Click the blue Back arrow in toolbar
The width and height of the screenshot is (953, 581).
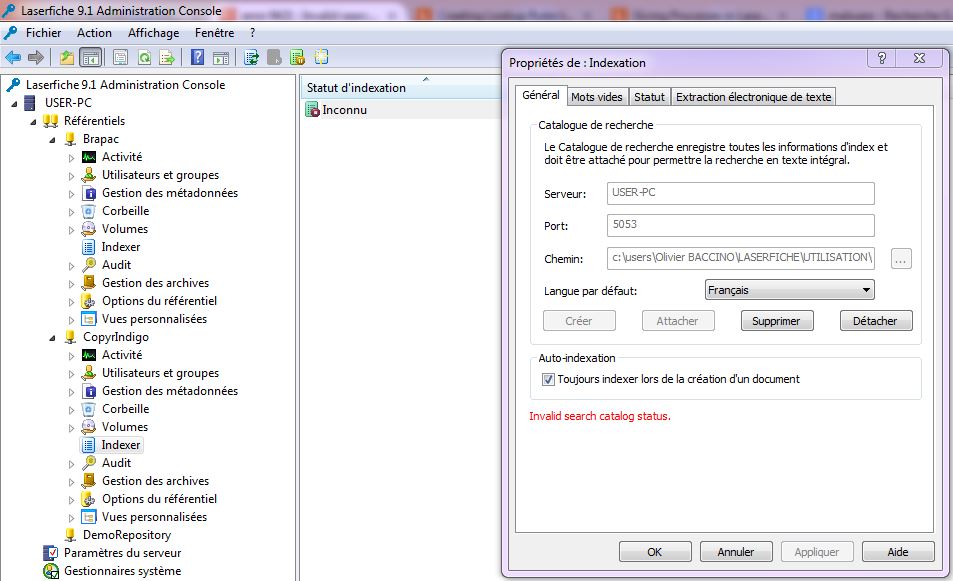(13, 58)
